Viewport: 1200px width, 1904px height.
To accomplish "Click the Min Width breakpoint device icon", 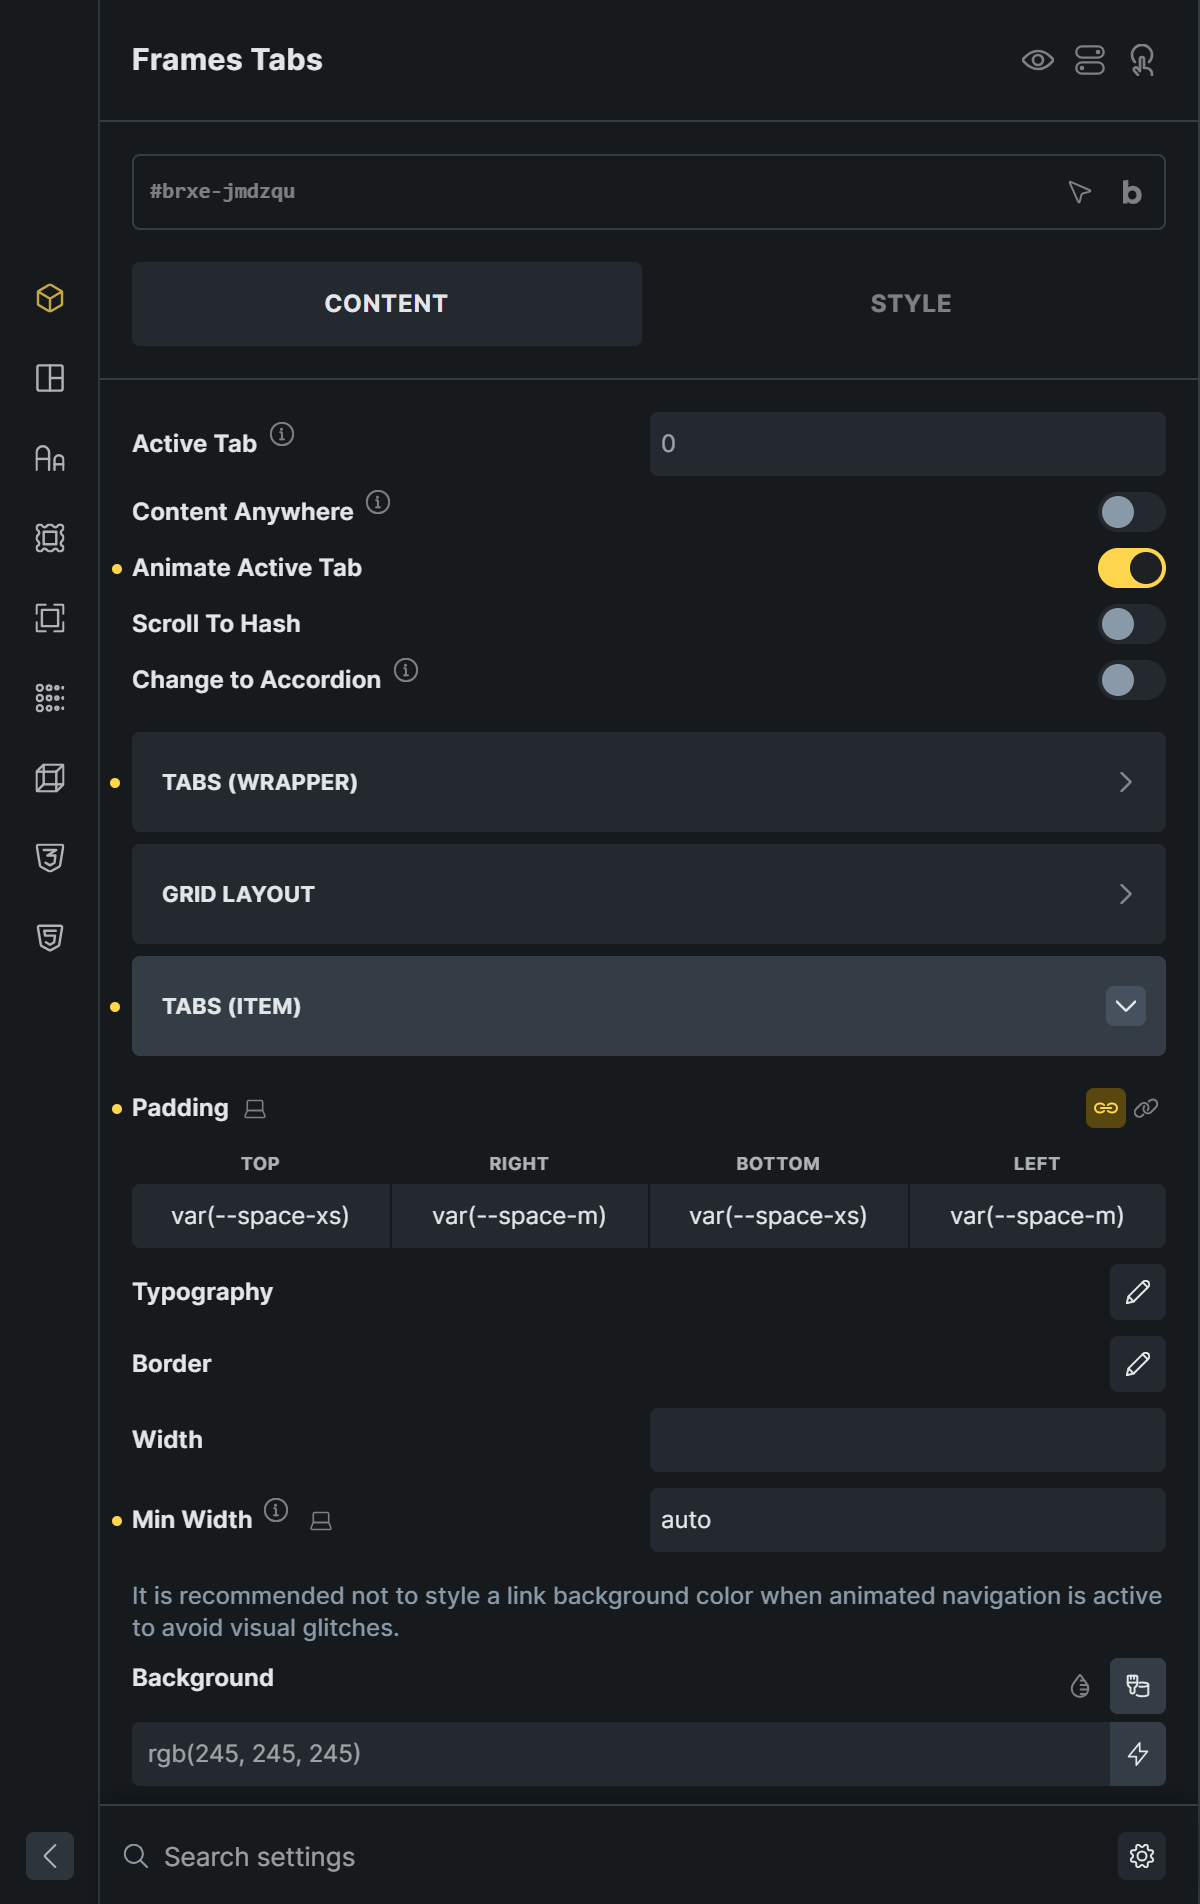I will (321, 1521).
